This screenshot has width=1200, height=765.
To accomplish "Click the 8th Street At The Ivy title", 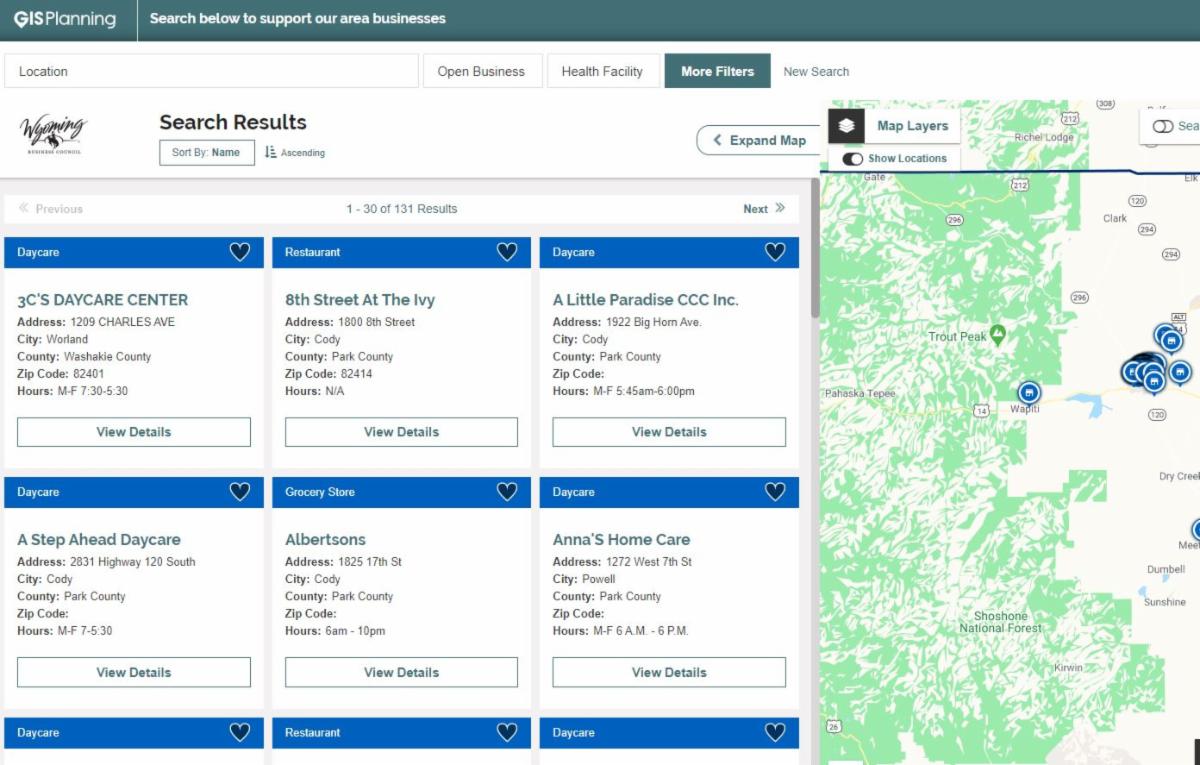I will pos(360,300).
